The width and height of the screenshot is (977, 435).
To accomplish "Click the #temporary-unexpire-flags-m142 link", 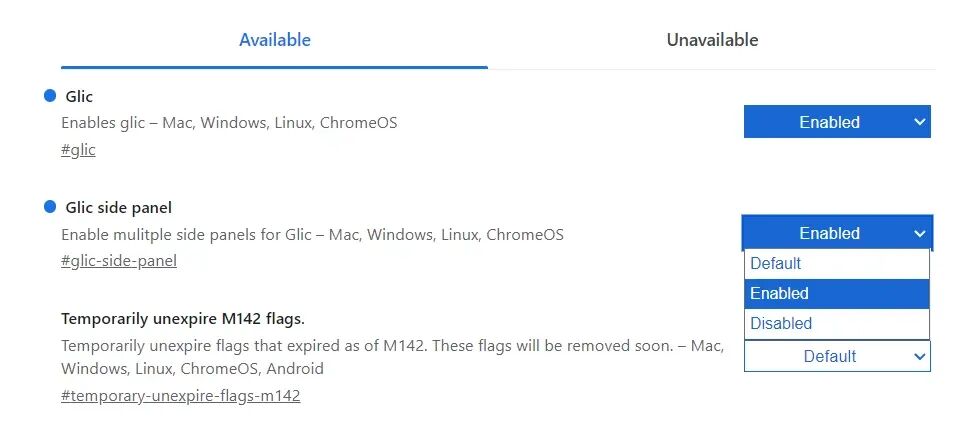I will (180, 396).
